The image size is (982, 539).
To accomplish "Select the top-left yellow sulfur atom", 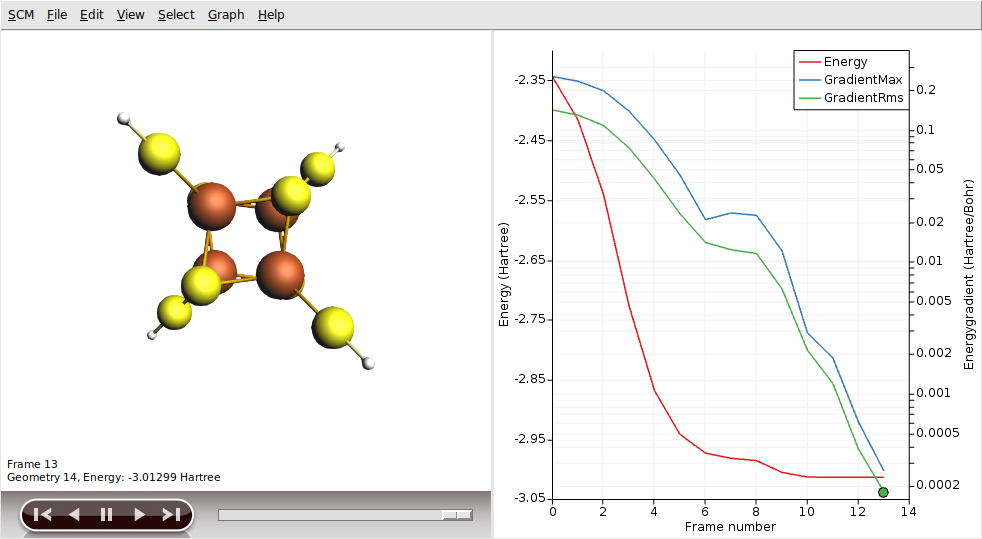I will (x=159, y=154).
